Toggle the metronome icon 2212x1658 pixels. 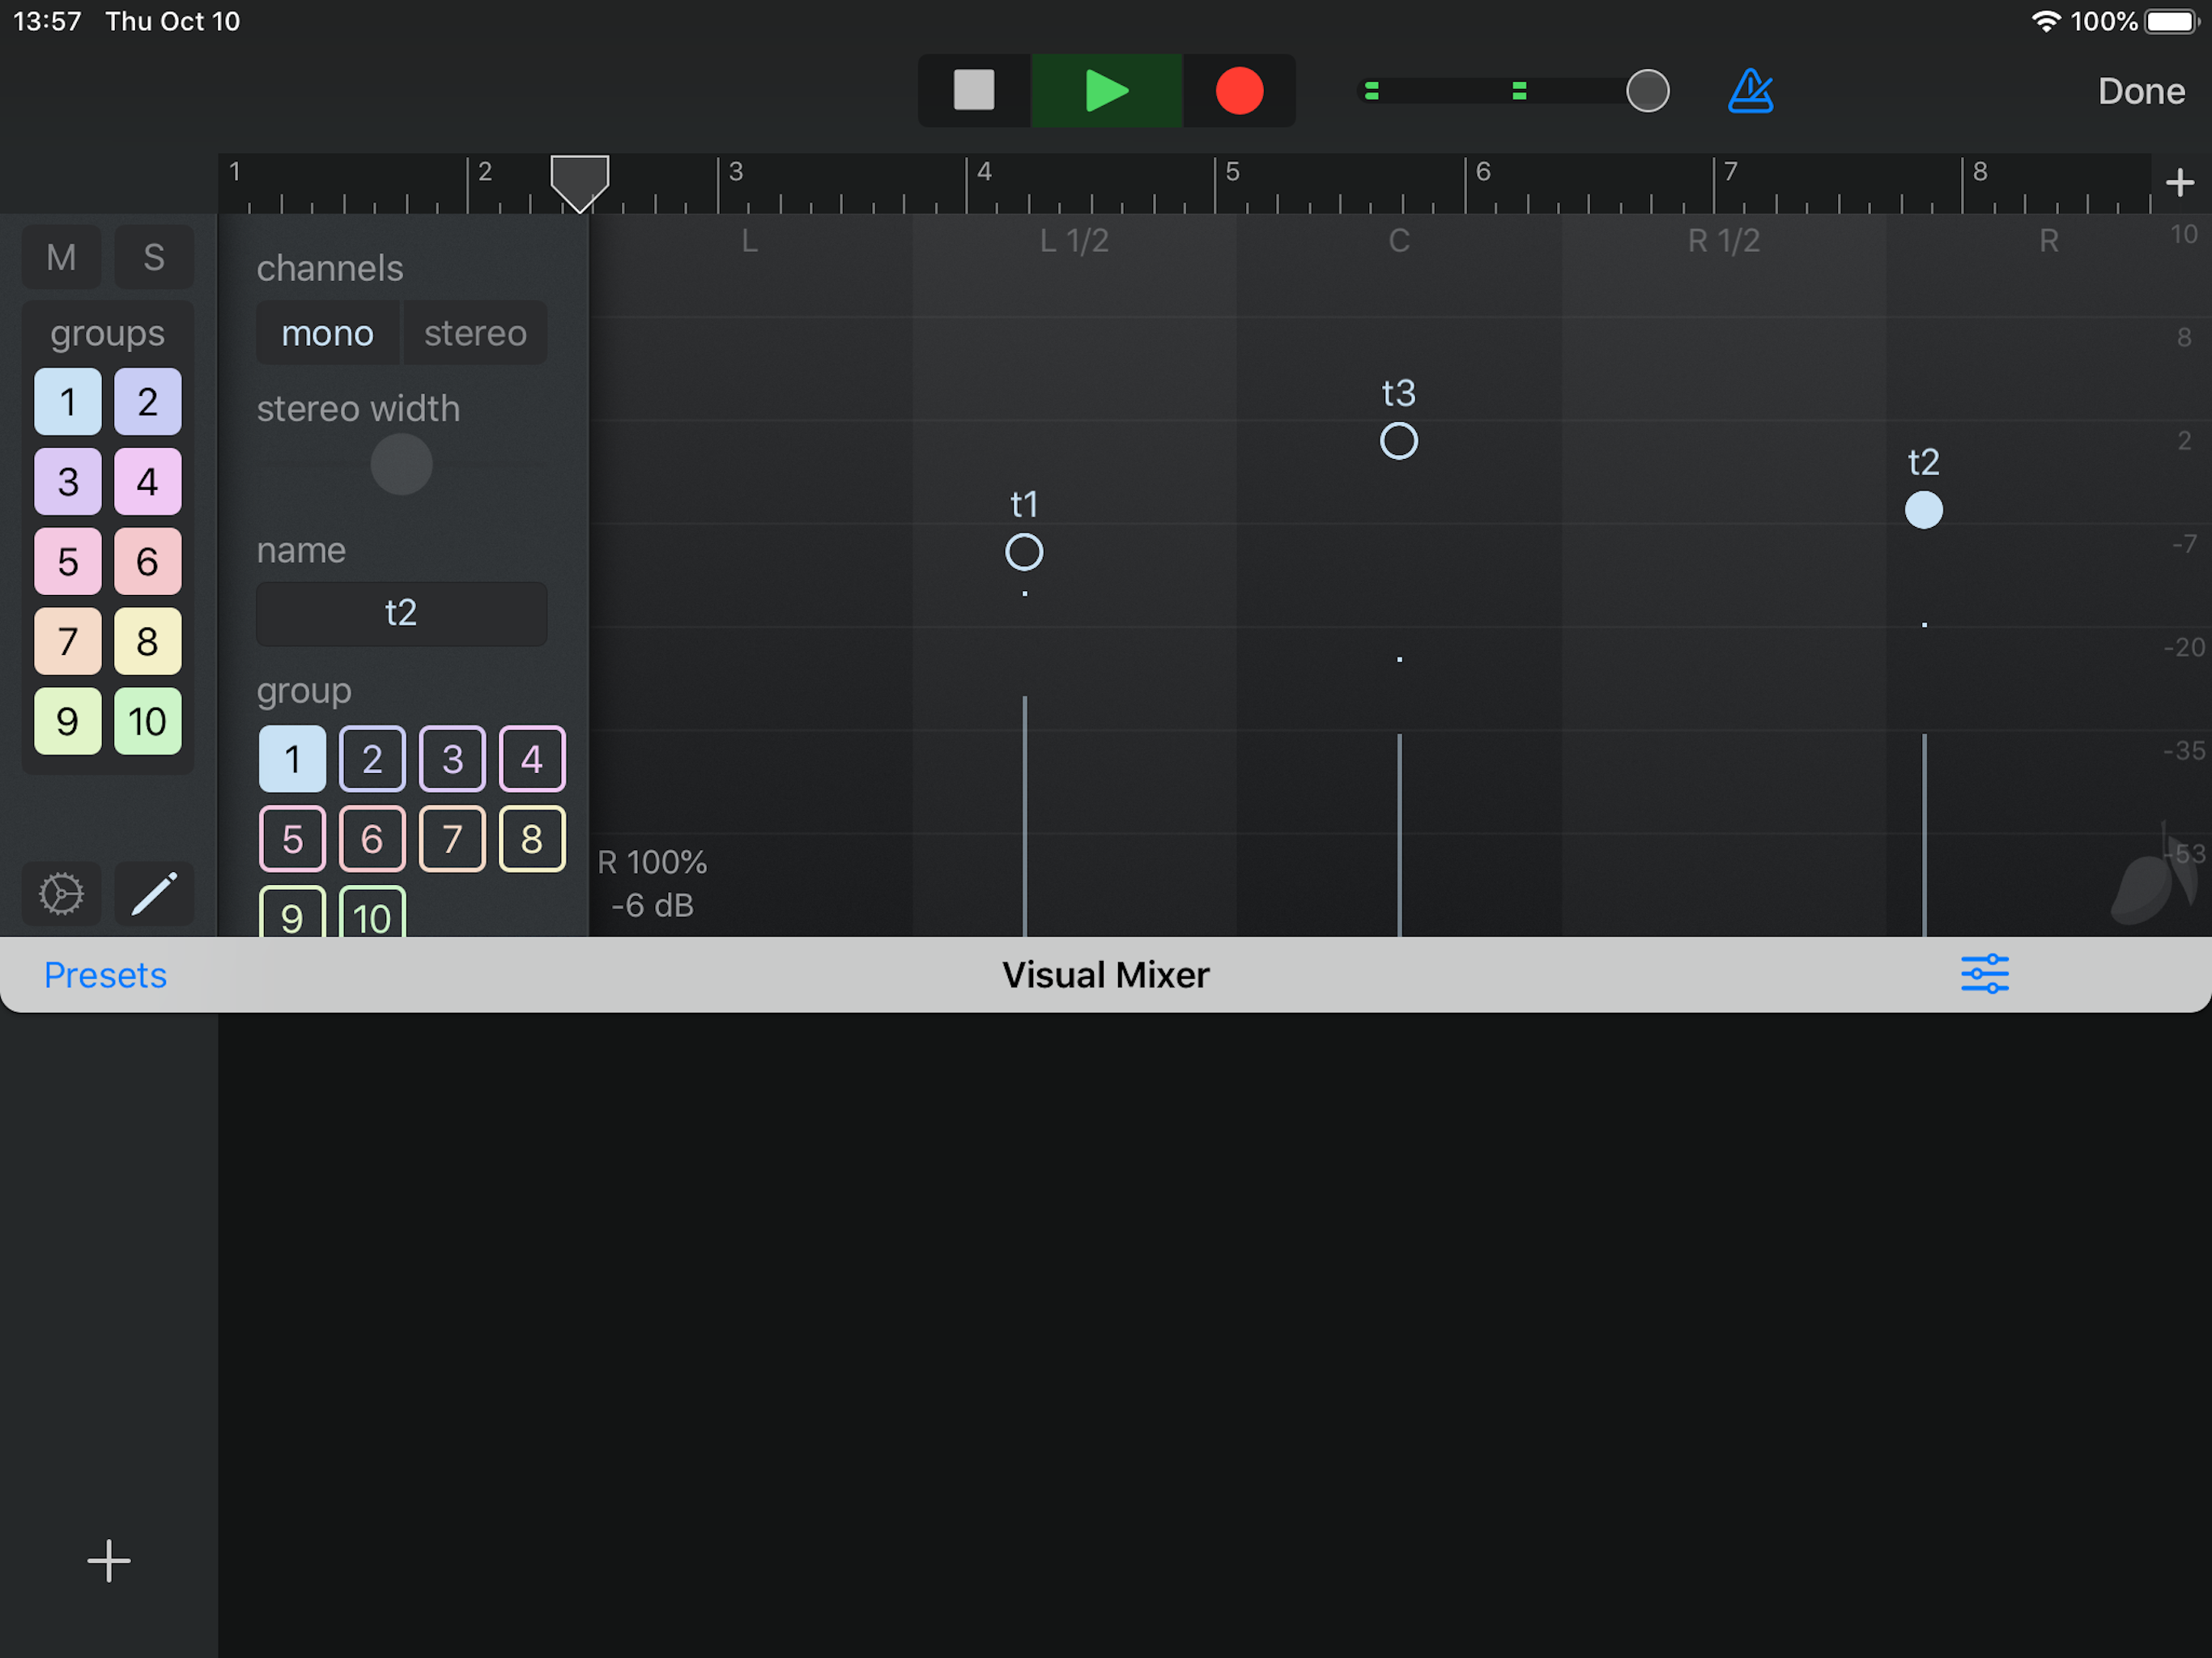tap(1750, 91)
